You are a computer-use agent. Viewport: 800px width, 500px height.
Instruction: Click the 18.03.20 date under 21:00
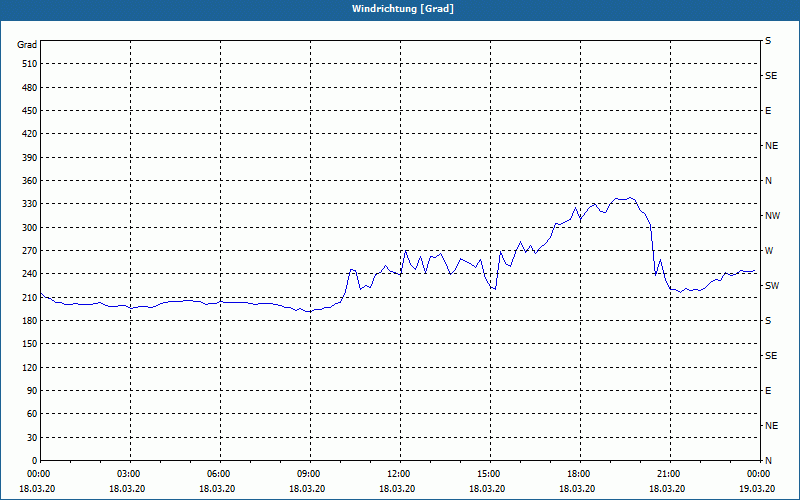[667, 489]
